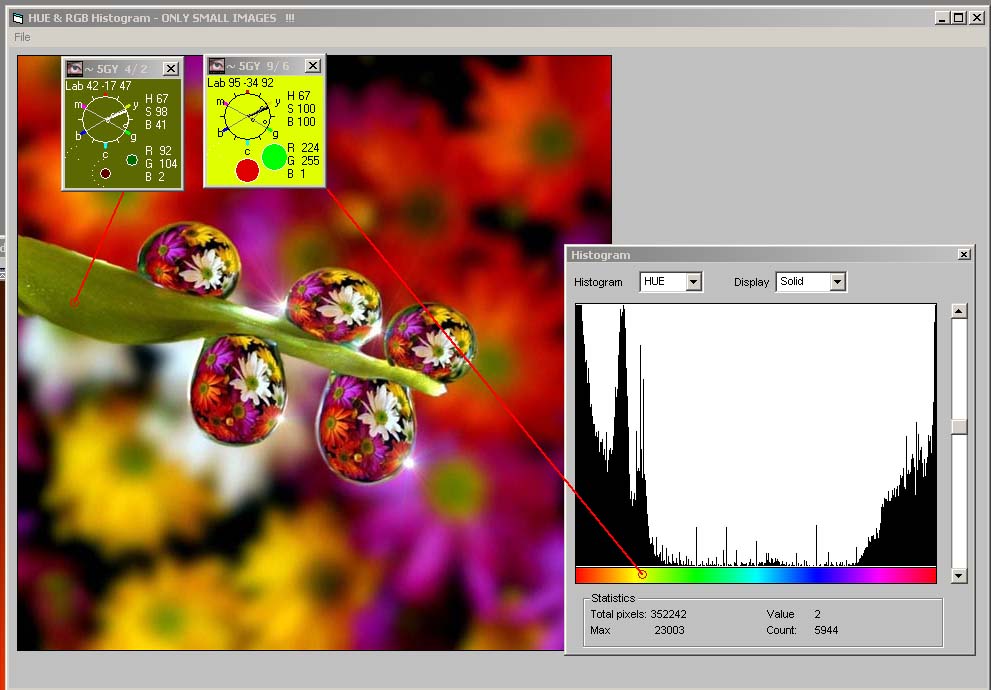Image resolution: width=991 pixels, height=690 pixels.
Task: Close the 5GY 9/6 color sample panel
Action: [x=312, y=65]
